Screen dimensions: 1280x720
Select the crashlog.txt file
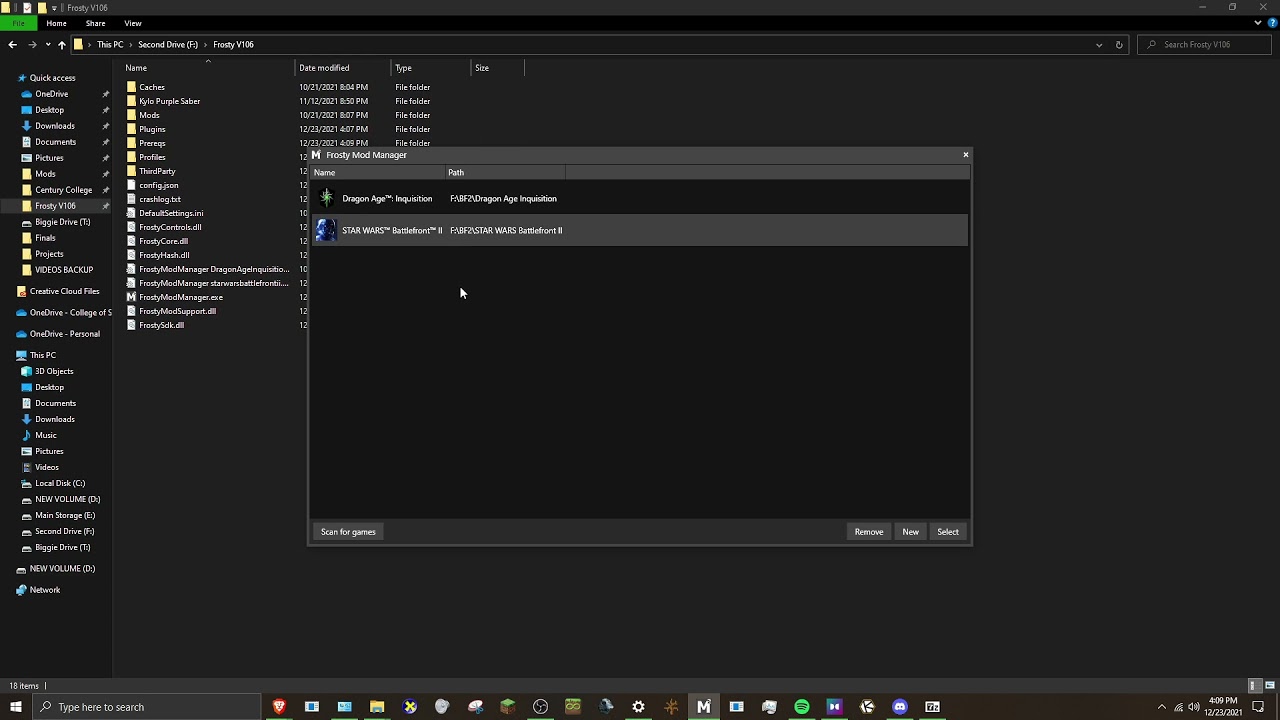pos(159,199)
